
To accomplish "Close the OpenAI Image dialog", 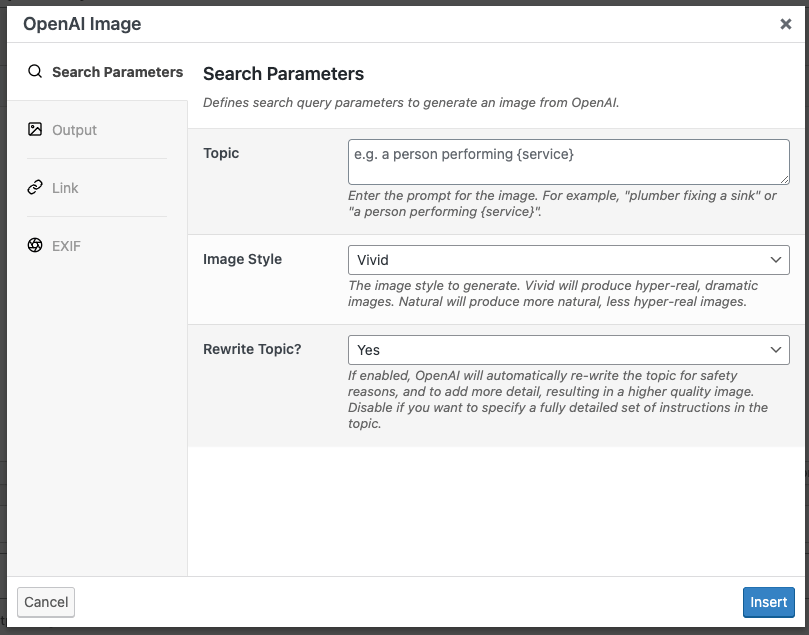I will 785,24.
